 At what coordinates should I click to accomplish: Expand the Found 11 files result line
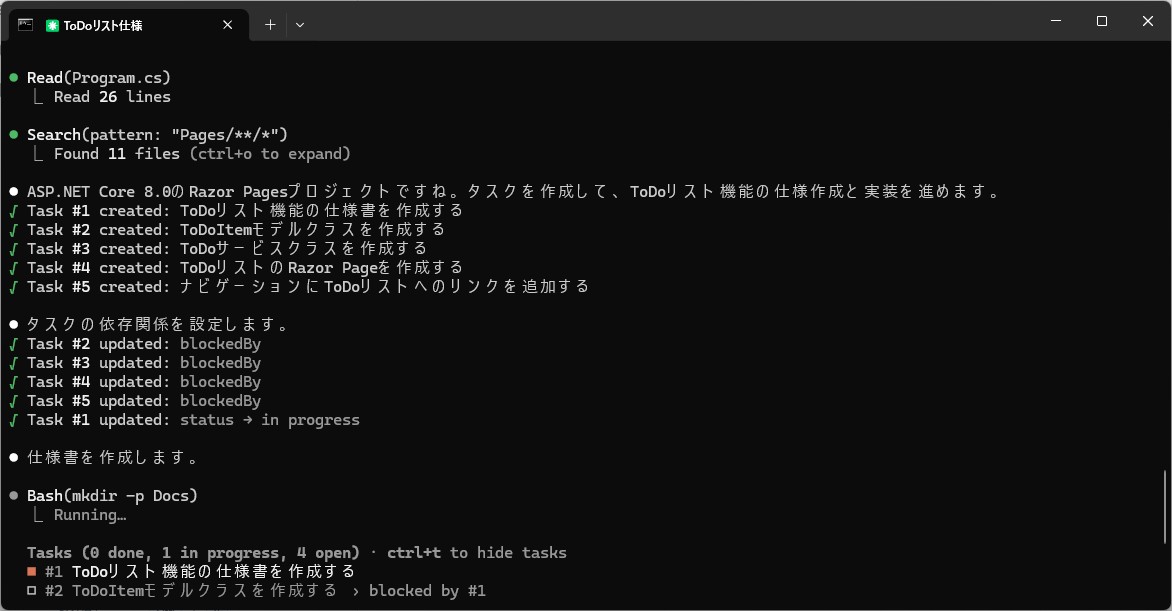pos(202,154)
